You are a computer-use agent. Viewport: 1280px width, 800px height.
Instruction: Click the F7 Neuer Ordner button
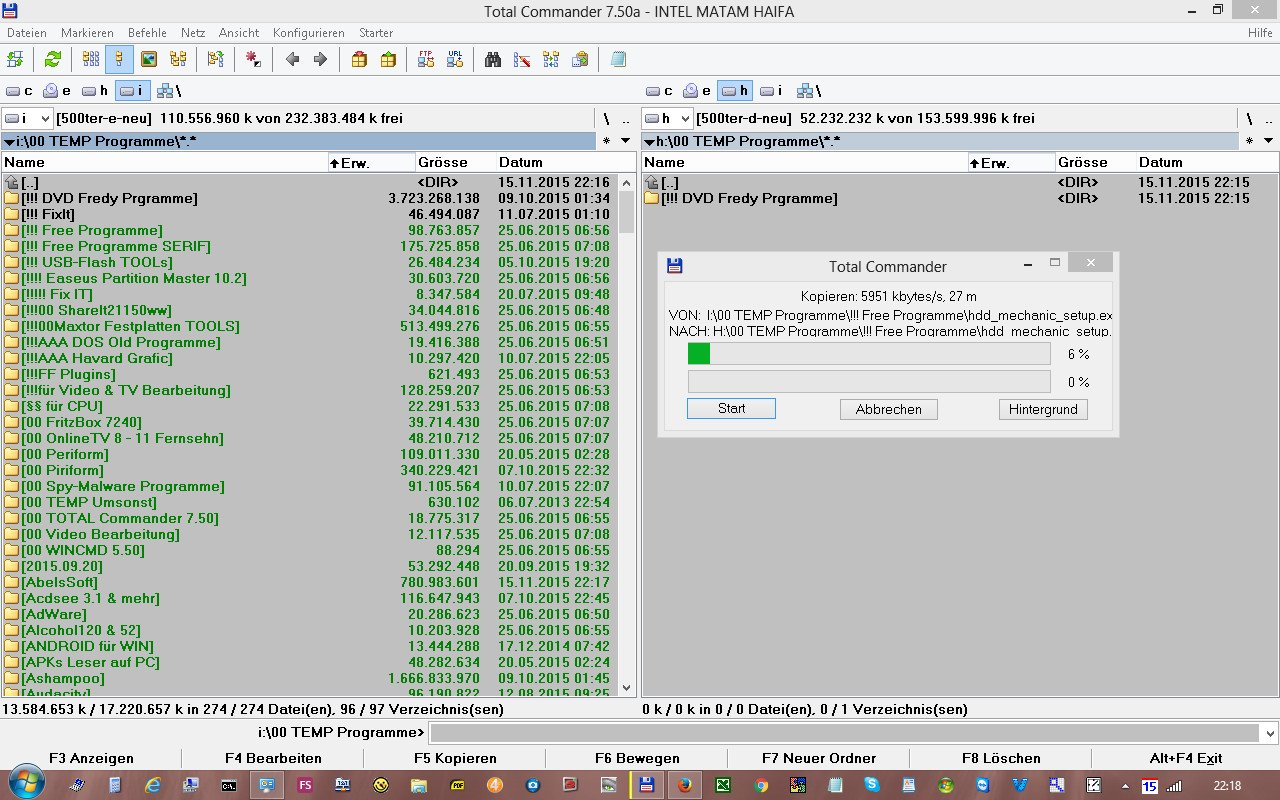click(819, 758)
